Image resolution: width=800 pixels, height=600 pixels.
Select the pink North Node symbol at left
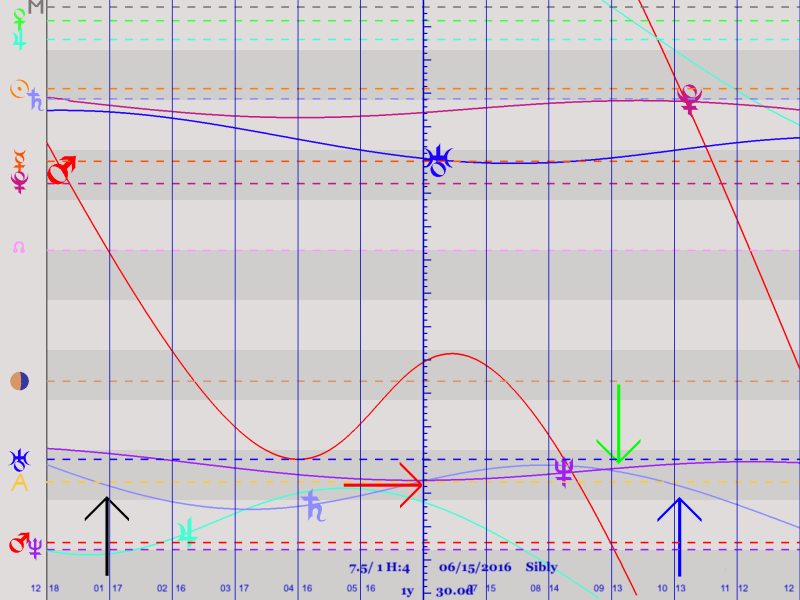point(18,247)
